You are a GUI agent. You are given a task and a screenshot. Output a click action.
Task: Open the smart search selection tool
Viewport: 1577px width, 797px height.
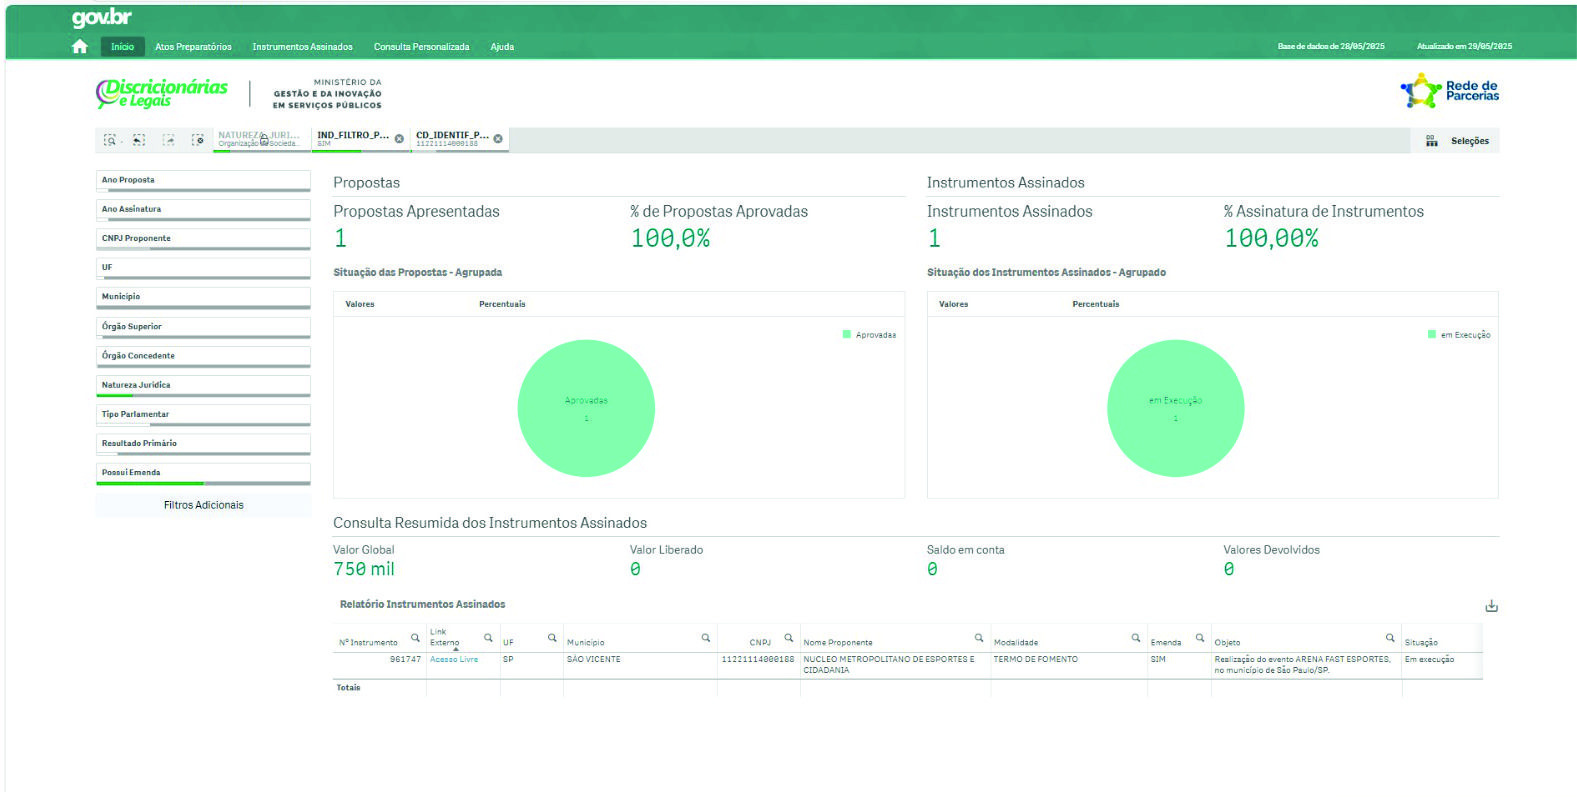click(x=110, y=141)
